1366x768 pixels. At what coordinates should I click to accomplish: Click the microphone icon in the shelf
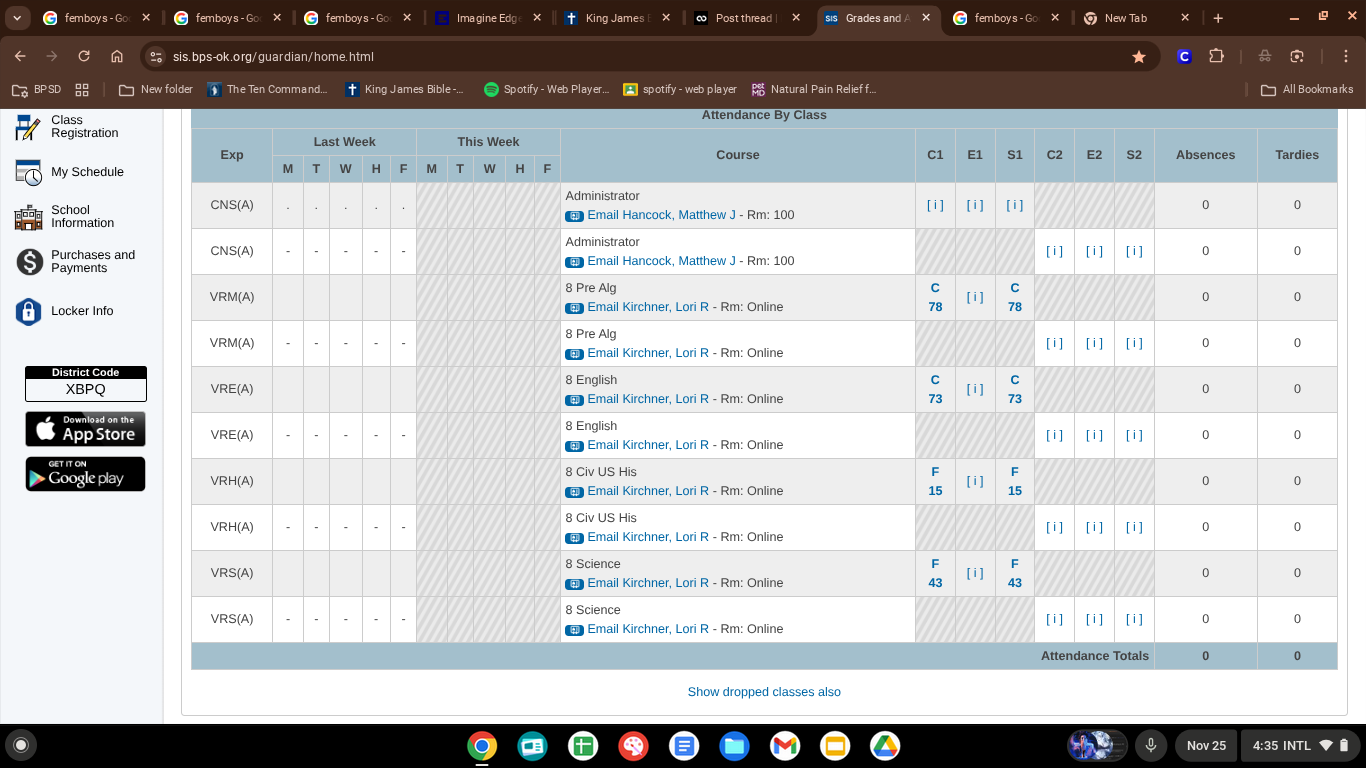point(1151,746)
